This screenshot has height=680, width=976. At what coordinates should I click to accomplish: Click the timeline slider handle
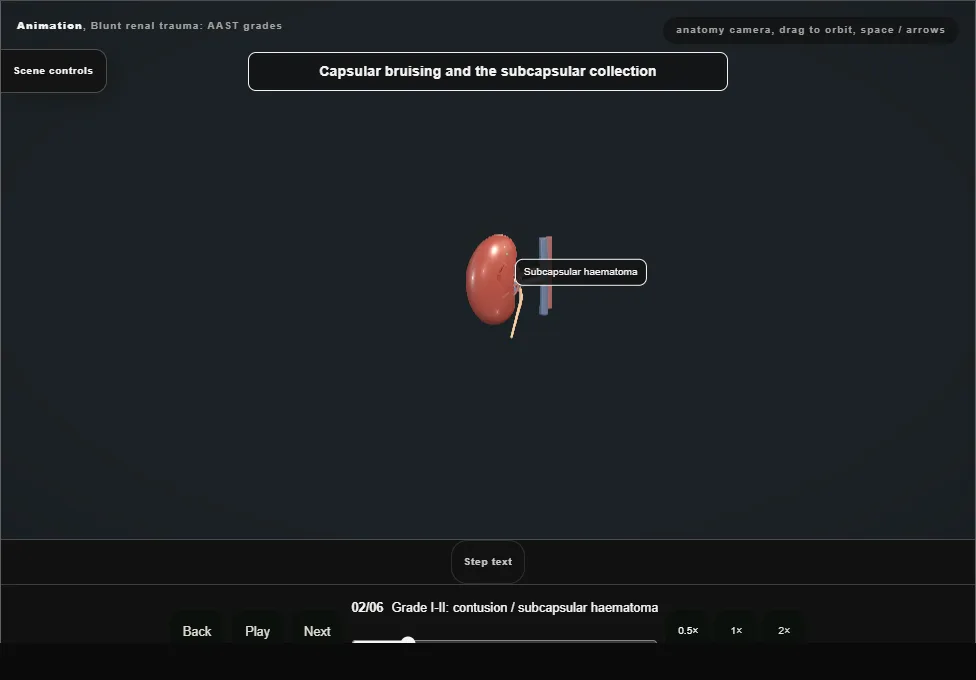408,641
